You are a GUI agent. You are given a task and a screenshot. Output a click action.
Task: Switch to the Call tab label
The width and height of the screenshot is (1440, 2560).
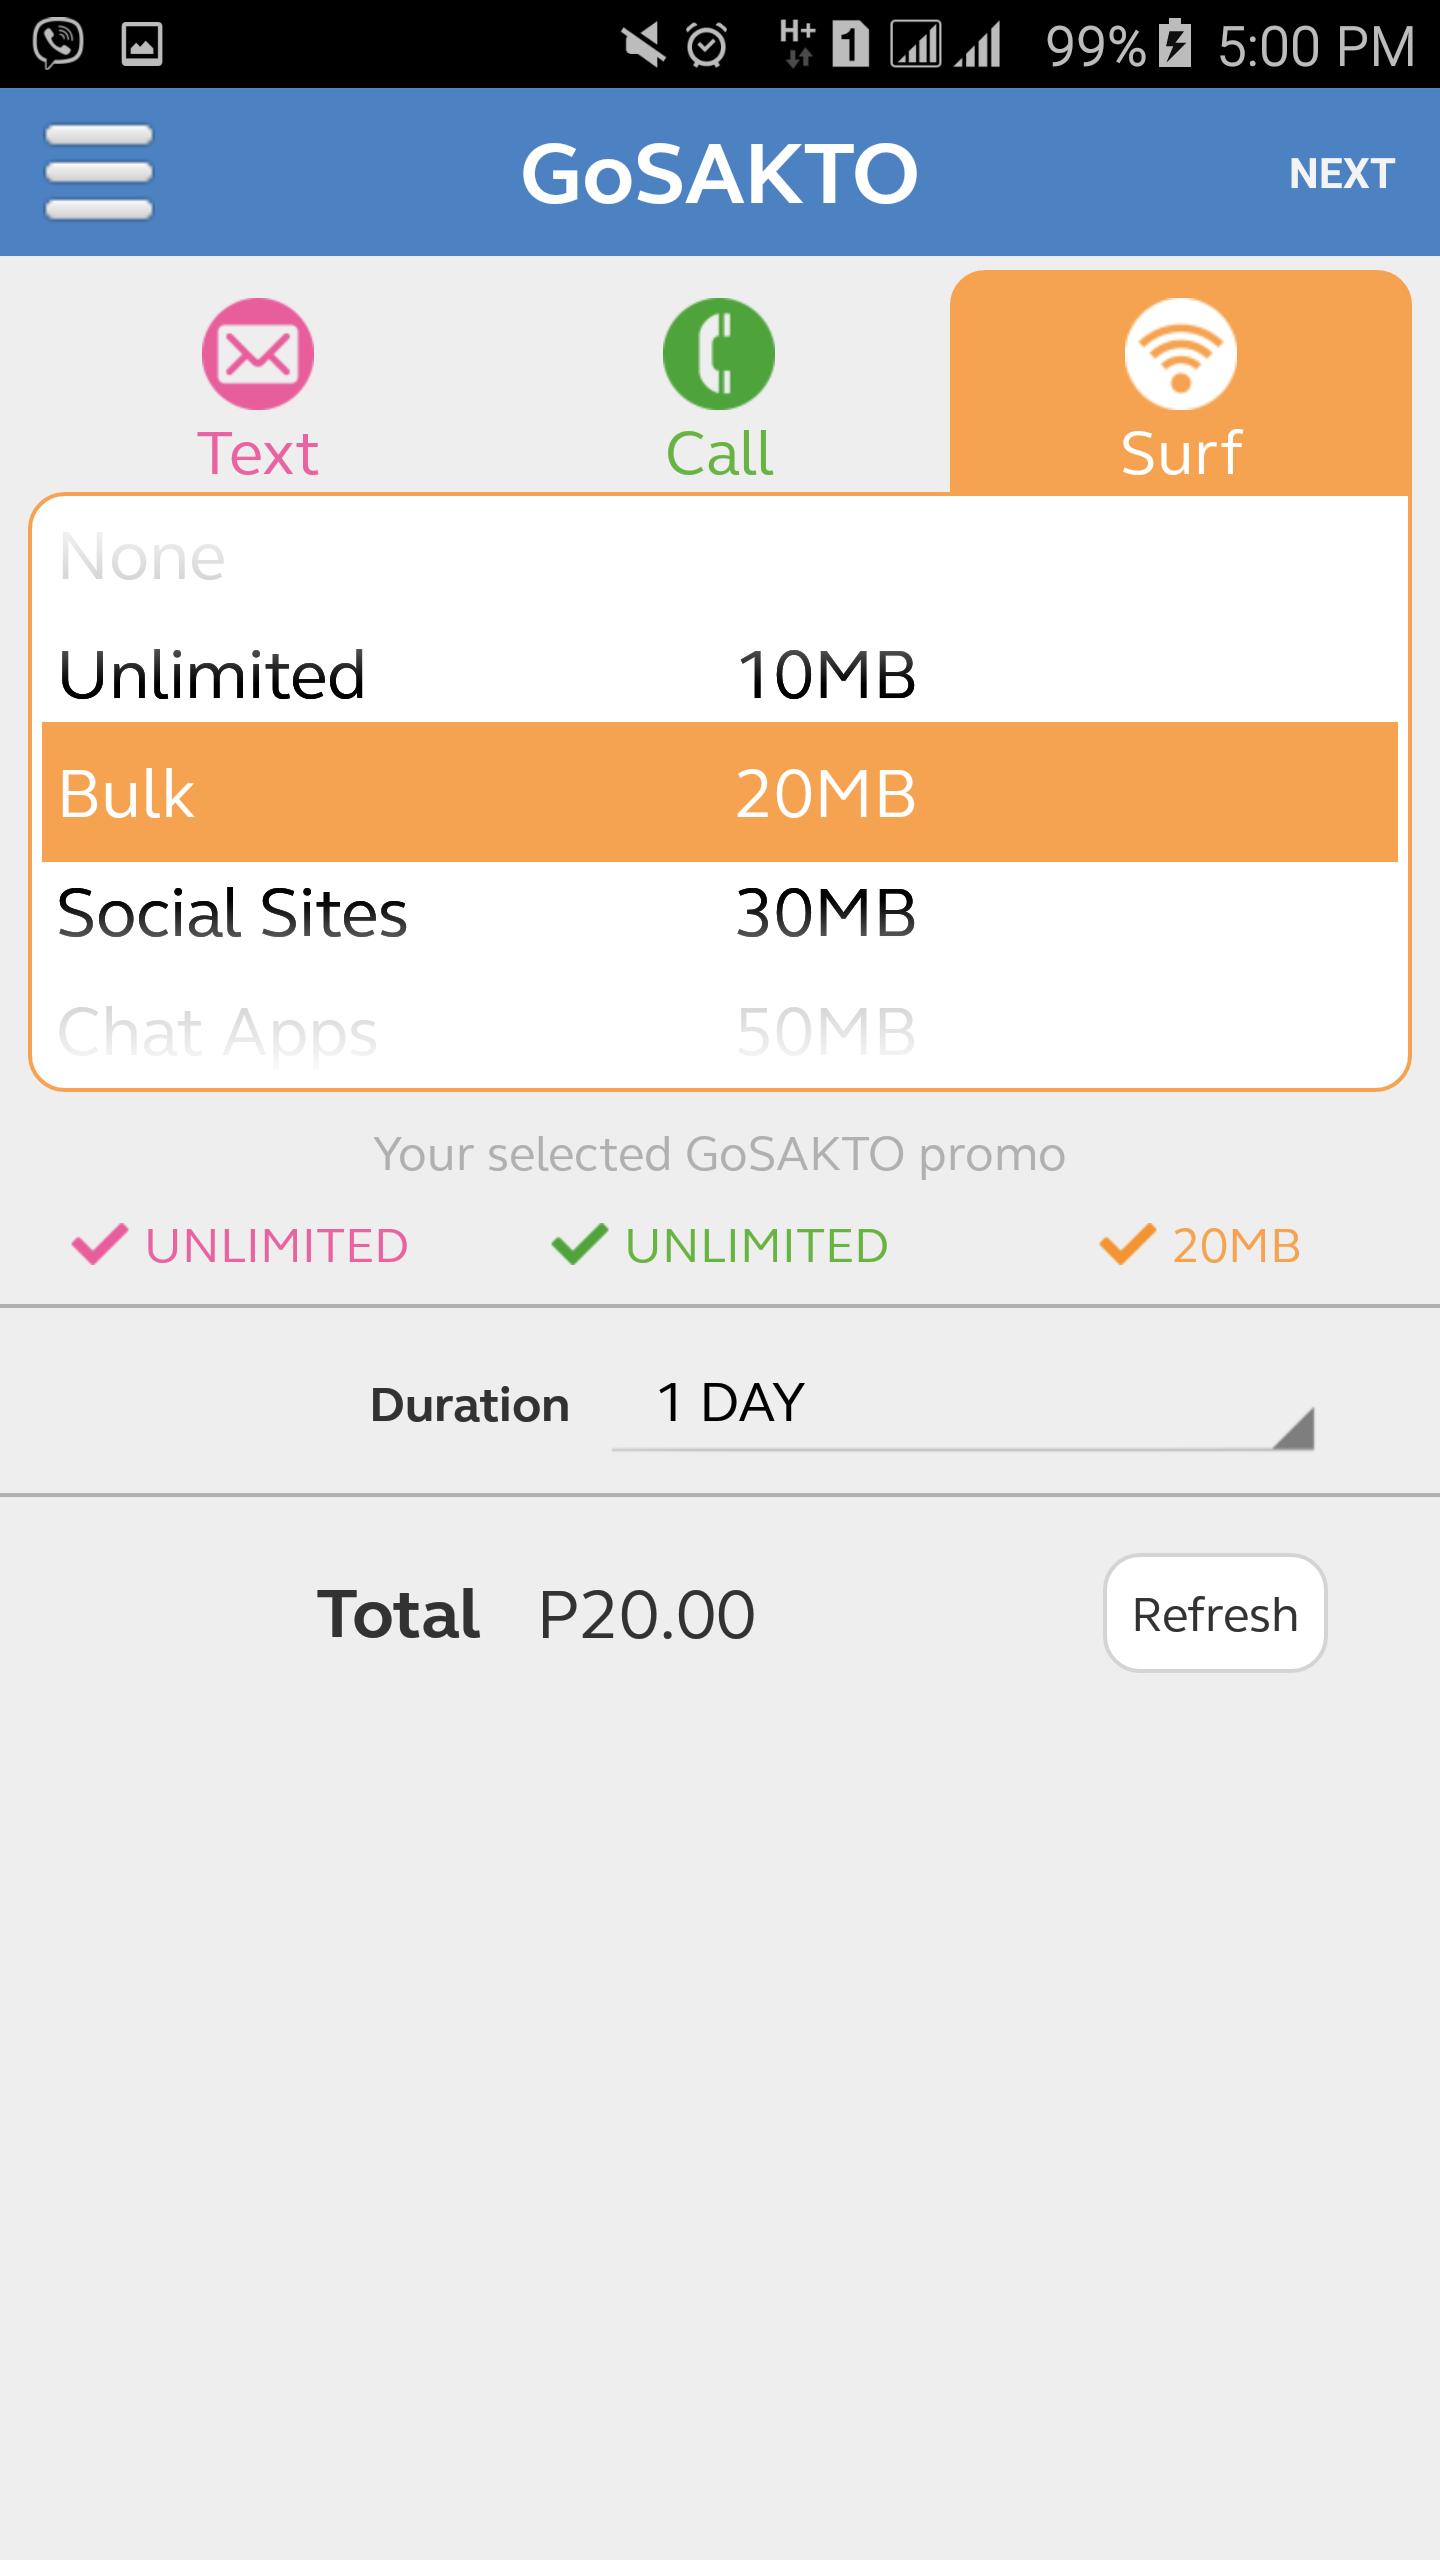pyautogui.click(x=719, y=453)
